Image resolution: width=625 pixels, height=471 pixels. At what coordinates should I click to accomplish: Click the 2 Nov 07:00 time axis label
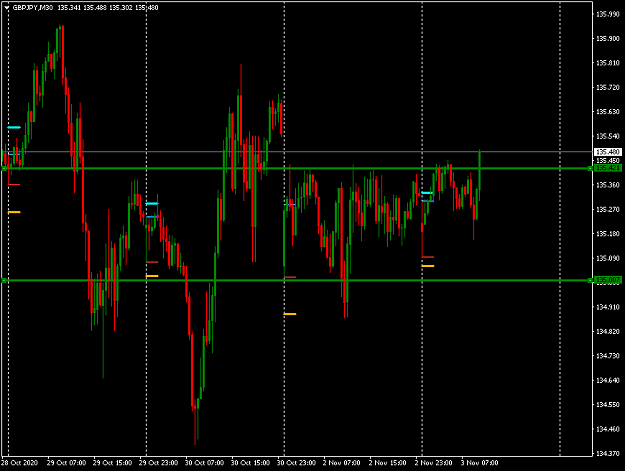(x=342, y=463)
